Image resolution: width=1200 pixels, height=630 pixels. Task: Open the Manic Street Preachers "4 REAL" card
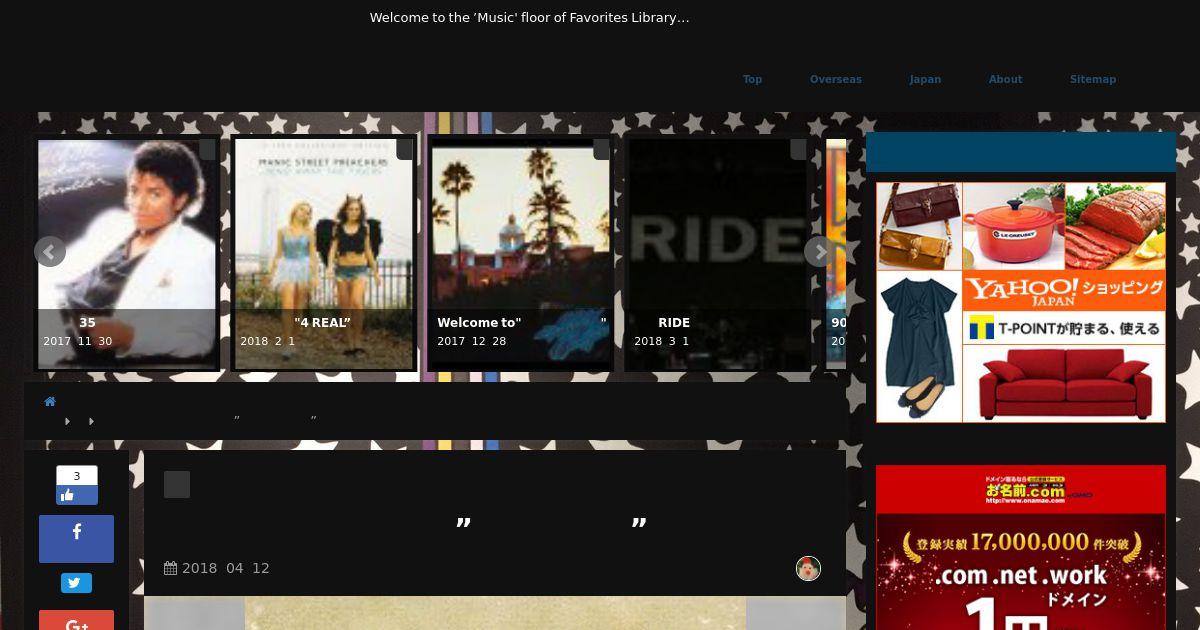click(x=324, y=254)
